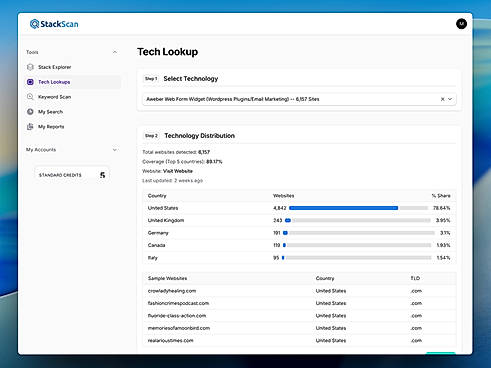The image size is (491, 368).
Task: Select the United Kingdom row label
Action: coord(166,220)
